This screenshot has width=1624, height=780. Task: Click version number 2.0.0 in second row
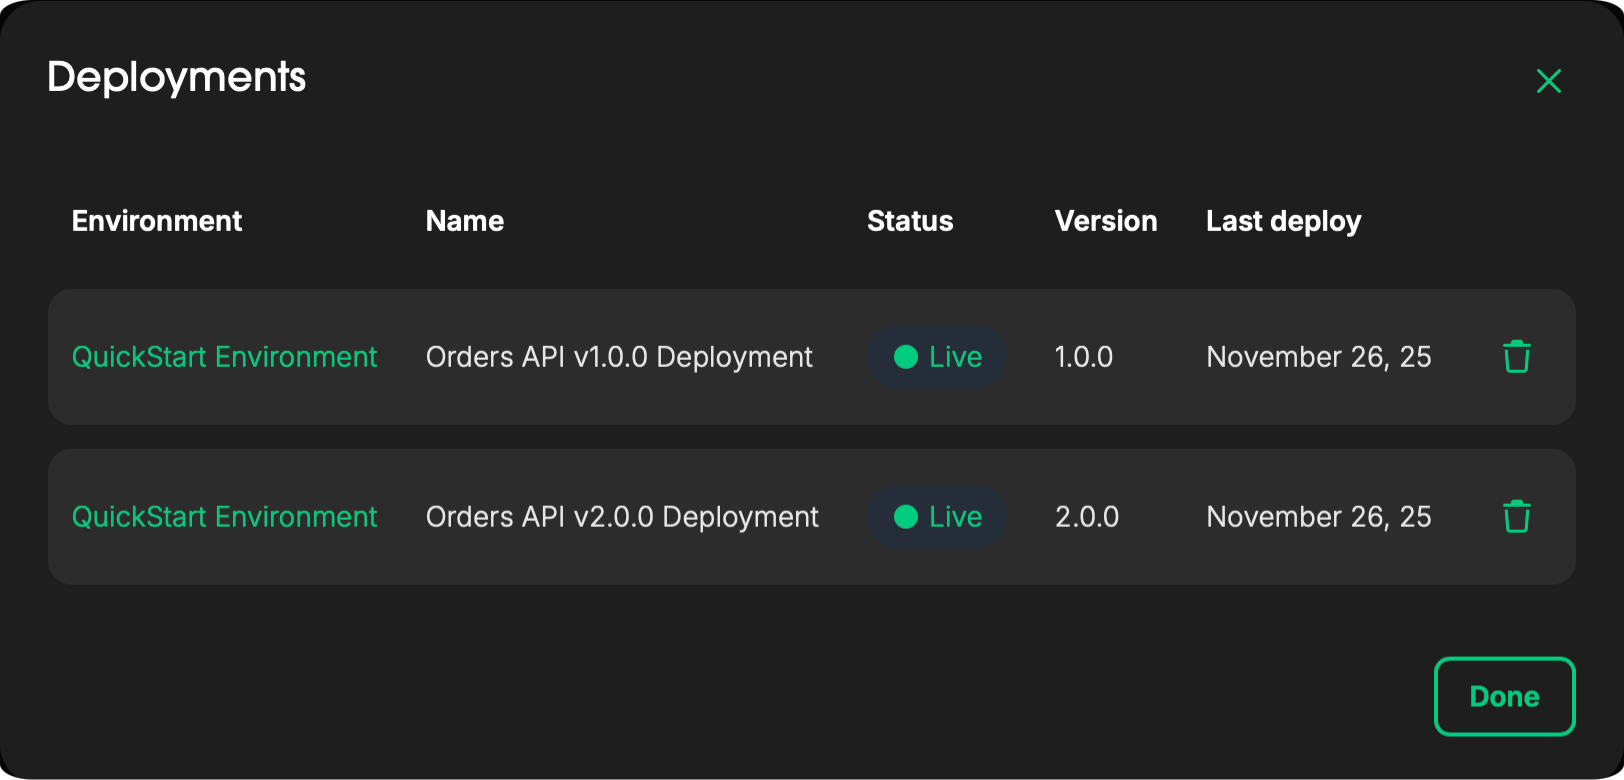coord(1087,517)
